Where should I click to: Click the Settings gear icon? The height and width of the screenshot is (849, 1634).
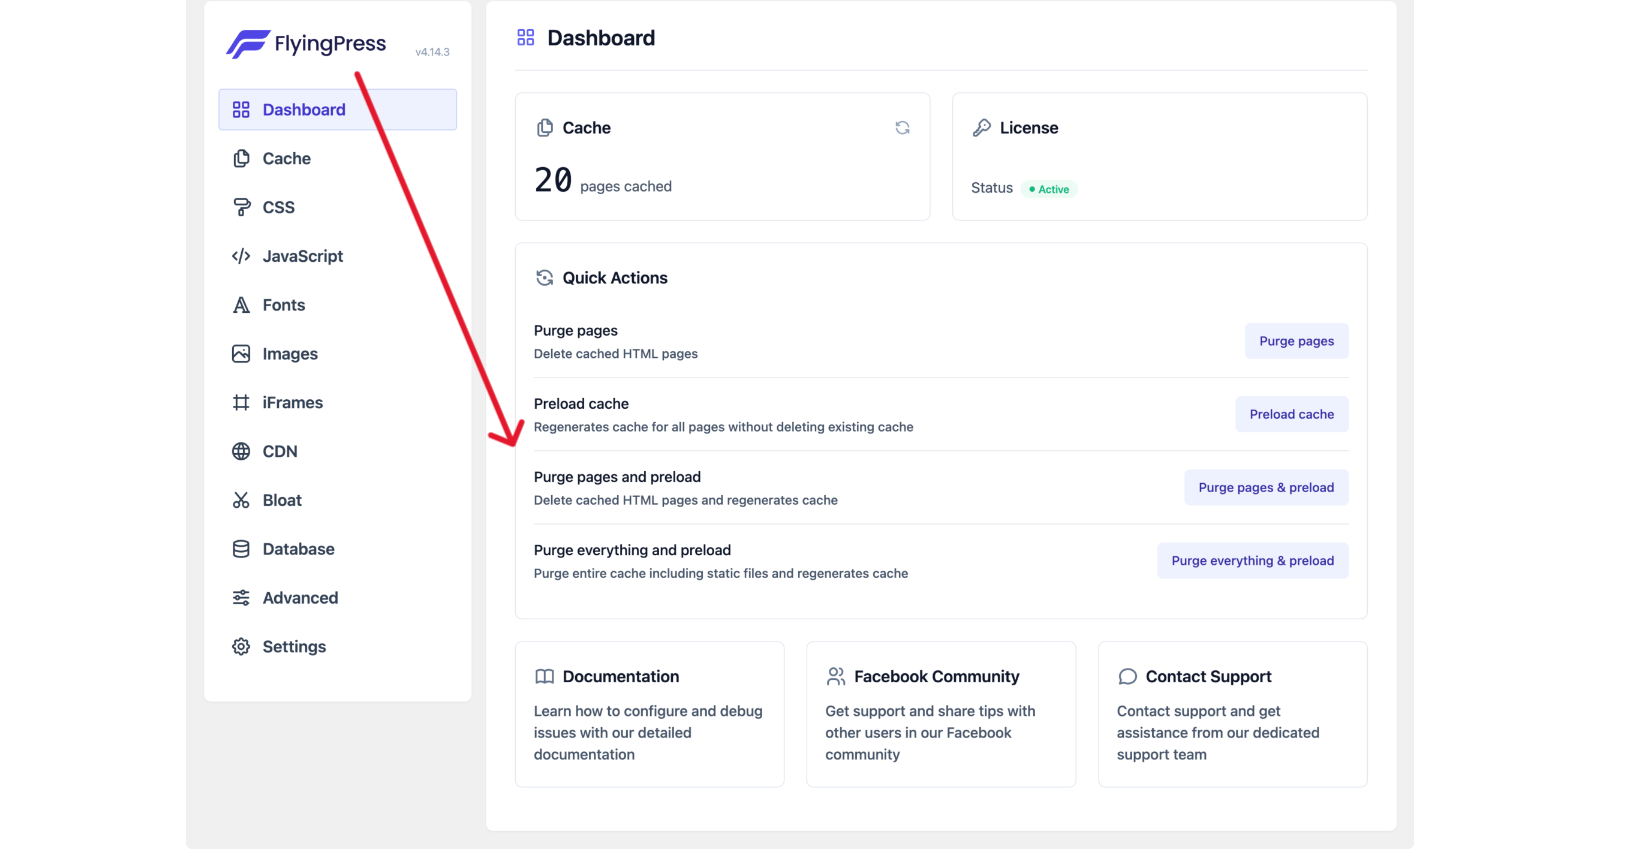click(241, 647)
